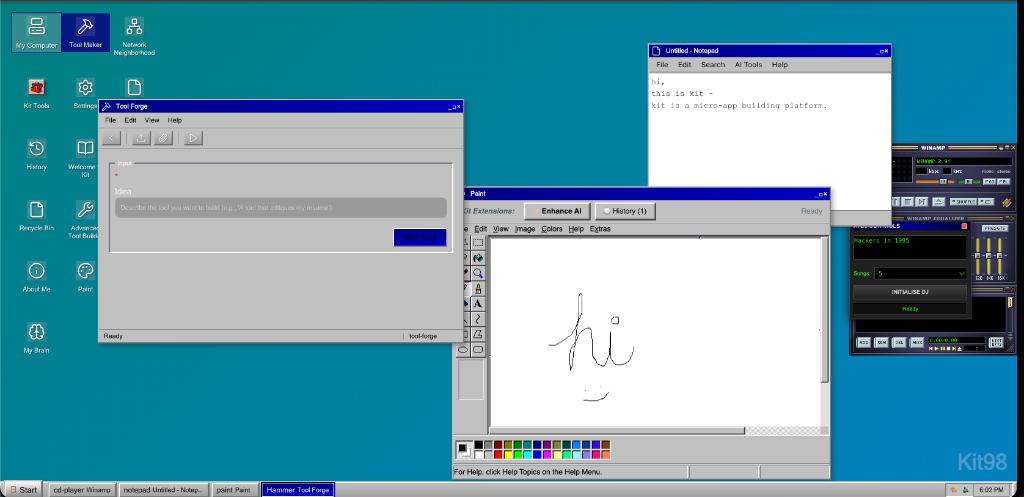Pick the magenta color swatch in Paint palette
Screen dimensions: 1024x497
click(547, 455)
